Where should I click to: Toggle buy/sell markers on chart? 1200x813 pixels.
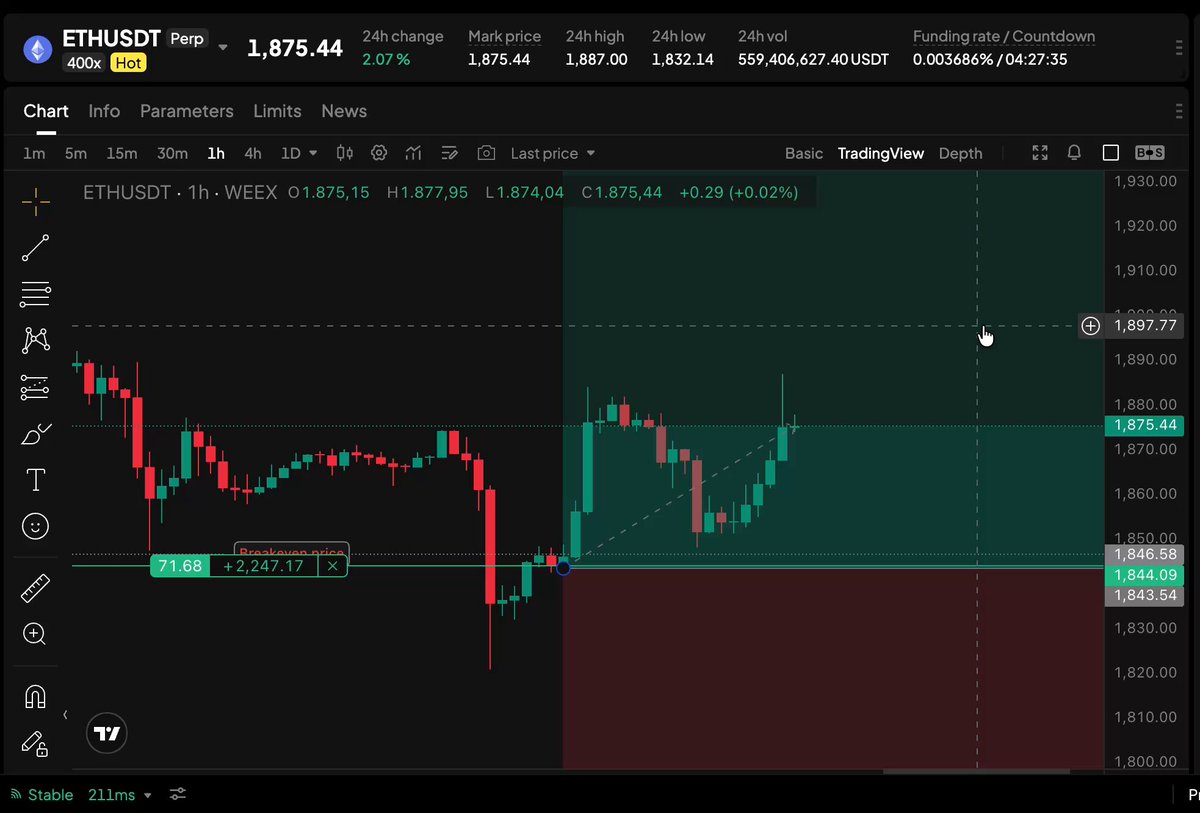pos(1150,153)
